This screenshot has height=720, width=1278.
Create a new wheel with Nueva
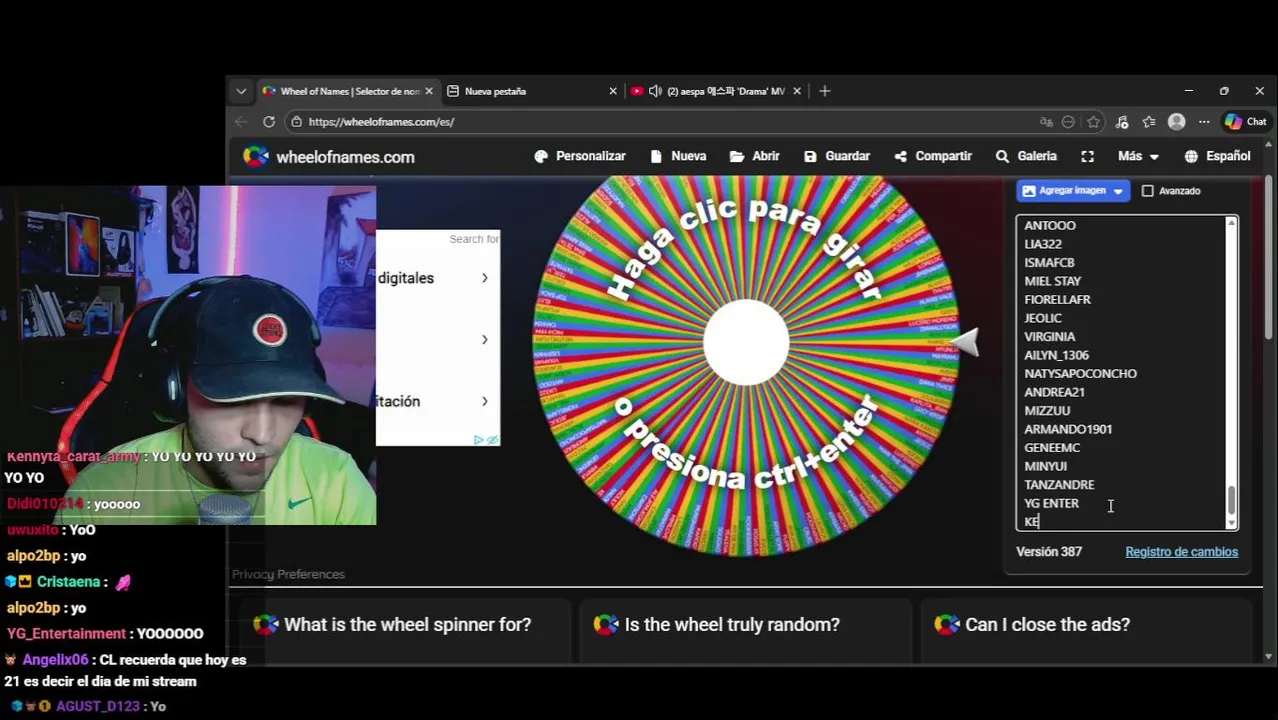coord(678,156)
